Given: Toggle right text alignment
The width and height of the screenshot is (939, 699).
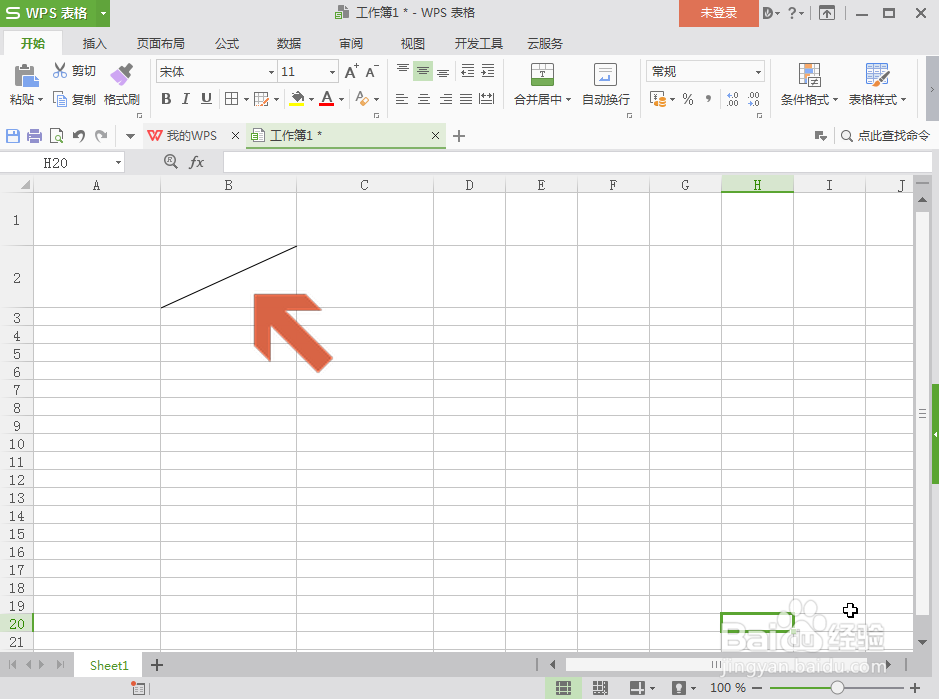Looking at the screenshot, I should 445,99.
